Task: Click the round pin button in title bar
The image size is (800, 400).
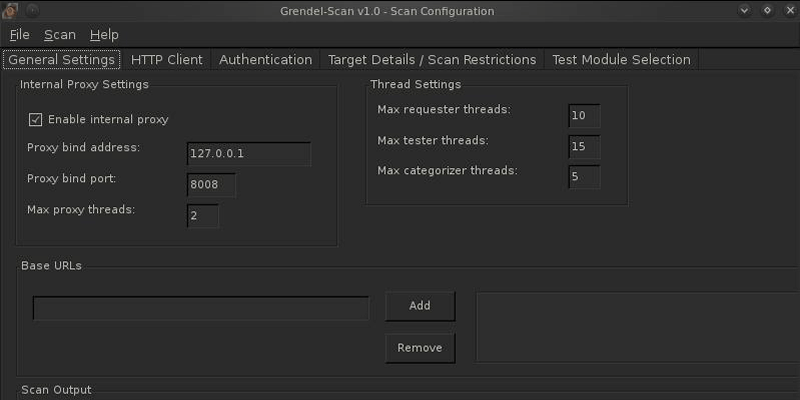Action: coord(32,10)
